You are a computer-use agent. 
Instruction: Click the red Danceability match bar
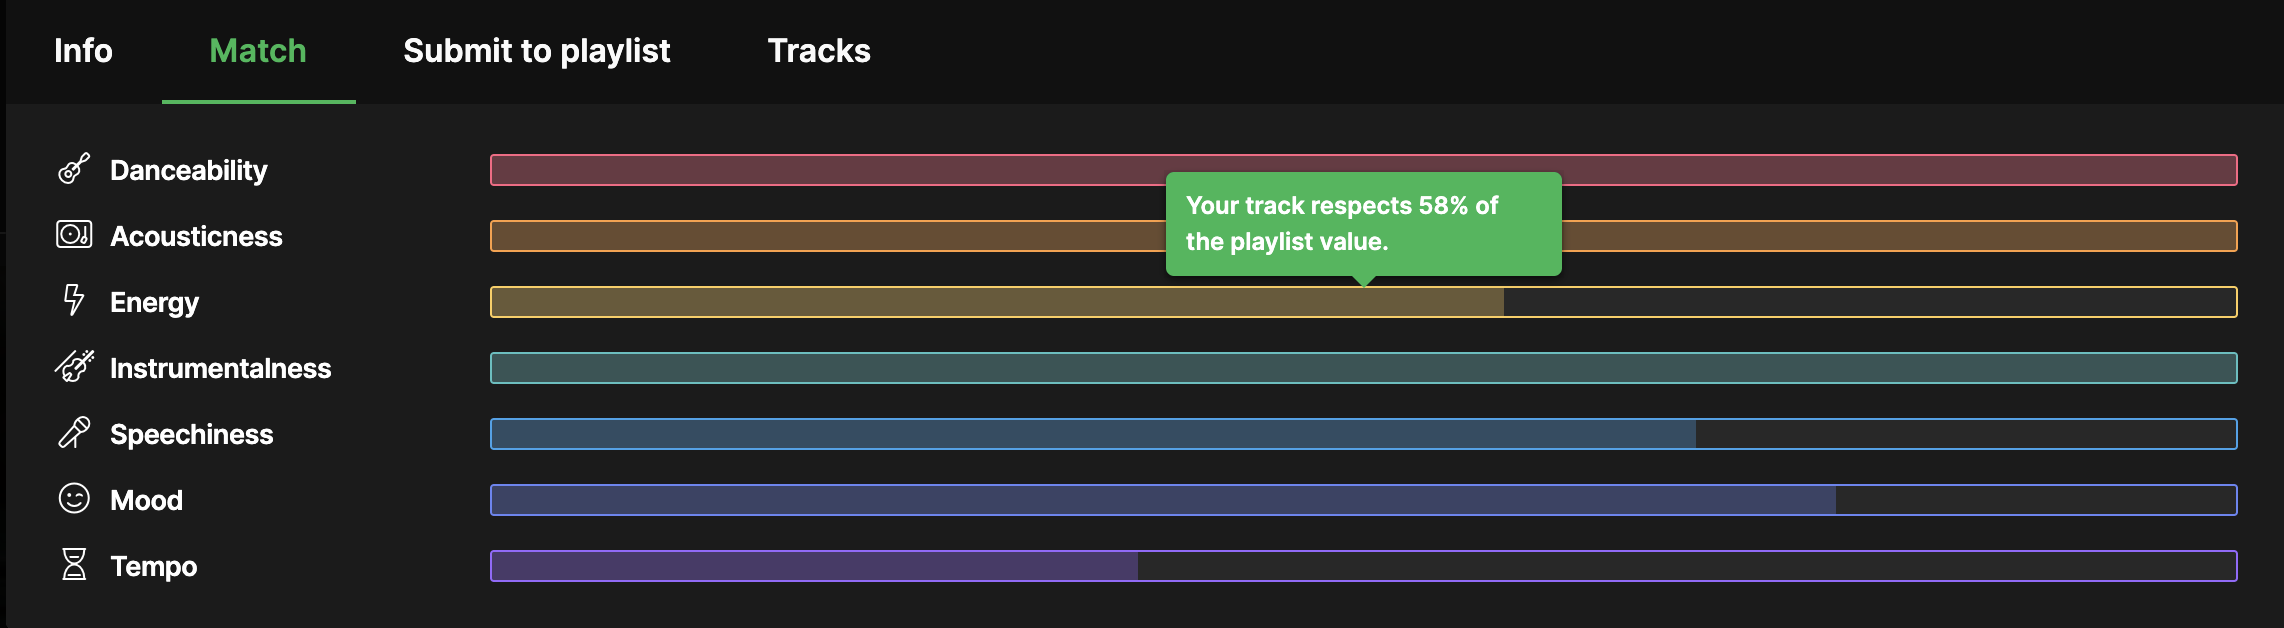coord(1364,170)
